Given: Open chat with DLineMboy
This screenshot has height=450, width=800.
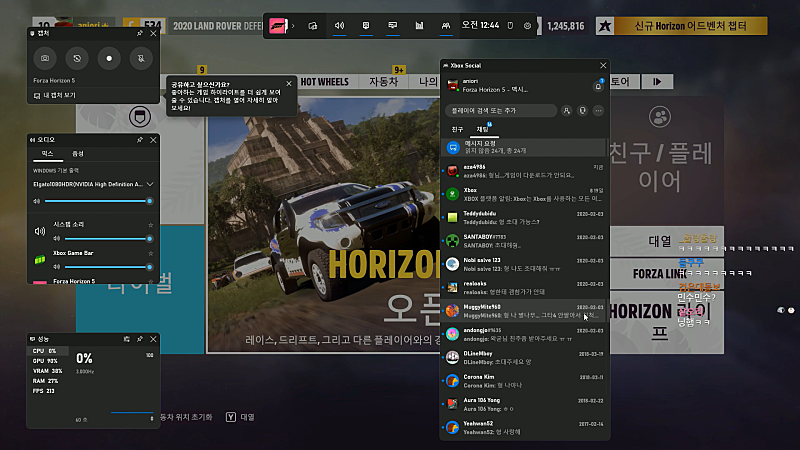Looking at the screenshot, I should (524, 358).
